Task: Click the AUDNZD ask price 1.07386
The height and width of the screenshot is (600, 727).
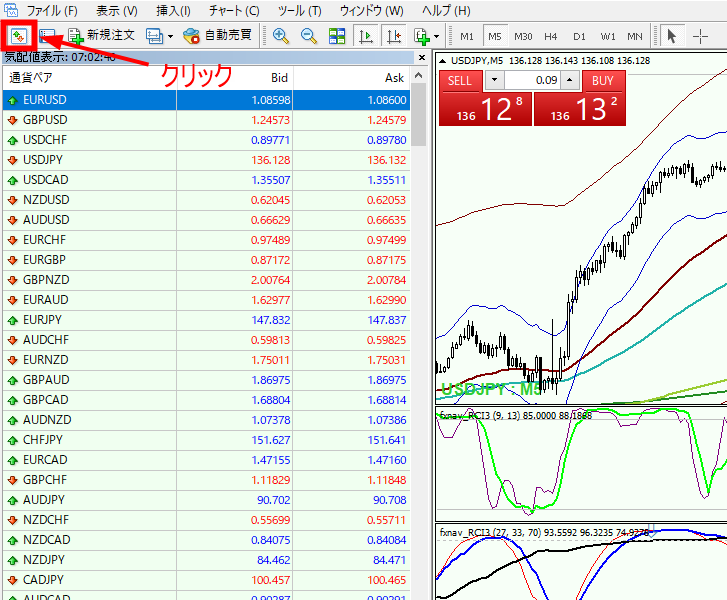Action: click(387, 420)
